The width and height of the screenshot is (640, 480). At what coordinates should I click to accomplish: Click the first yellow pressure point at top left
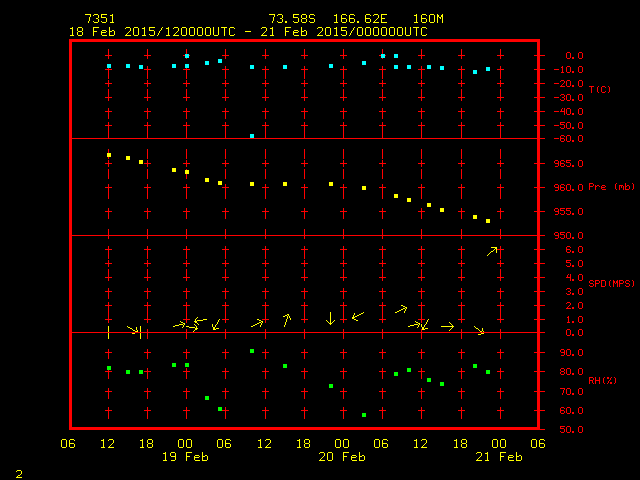coord(109,155)
